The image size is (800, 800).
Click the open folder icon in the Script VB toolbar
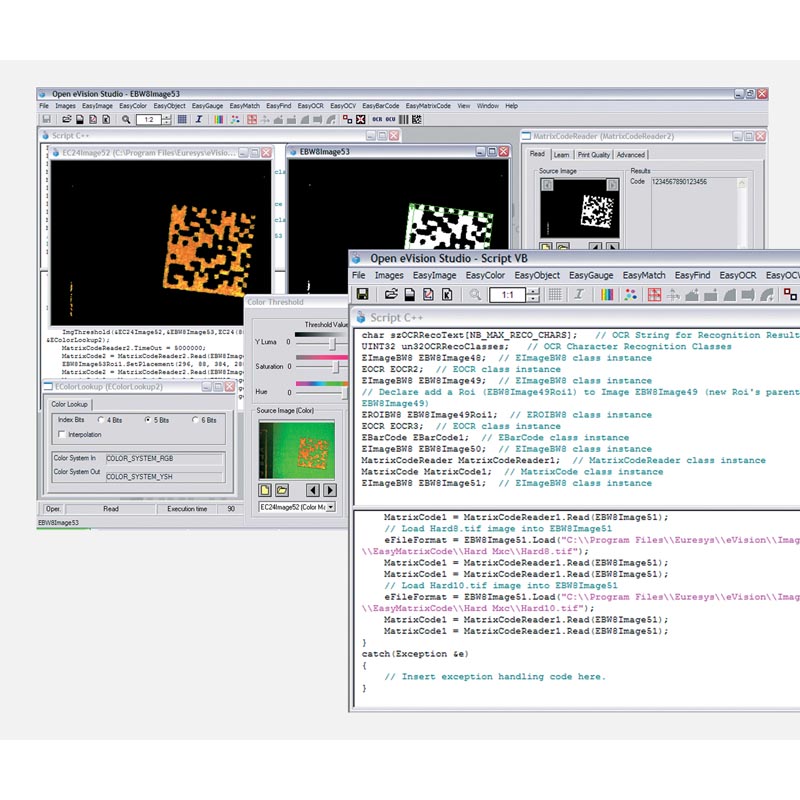(391, 294)
